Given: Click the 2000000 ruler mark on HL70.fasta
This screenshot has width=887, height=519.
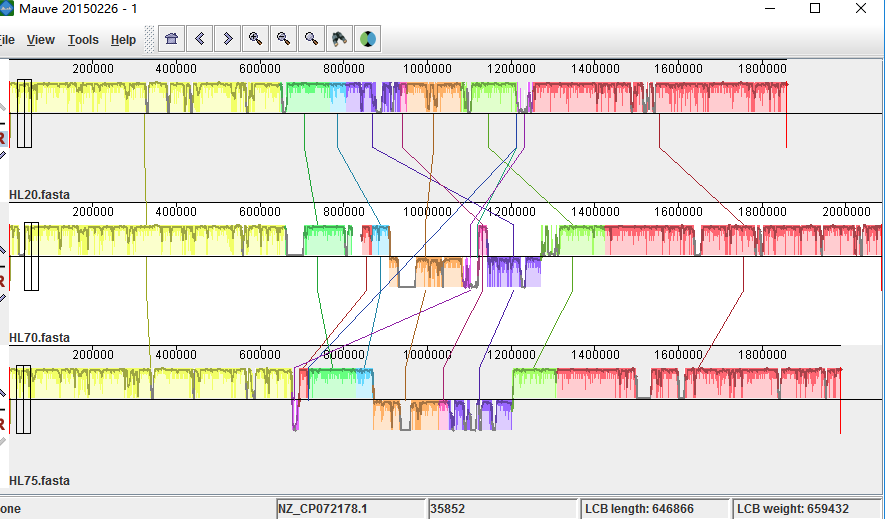Looking at the screenshot, I should pyautogui.click(x=846, y=212).
